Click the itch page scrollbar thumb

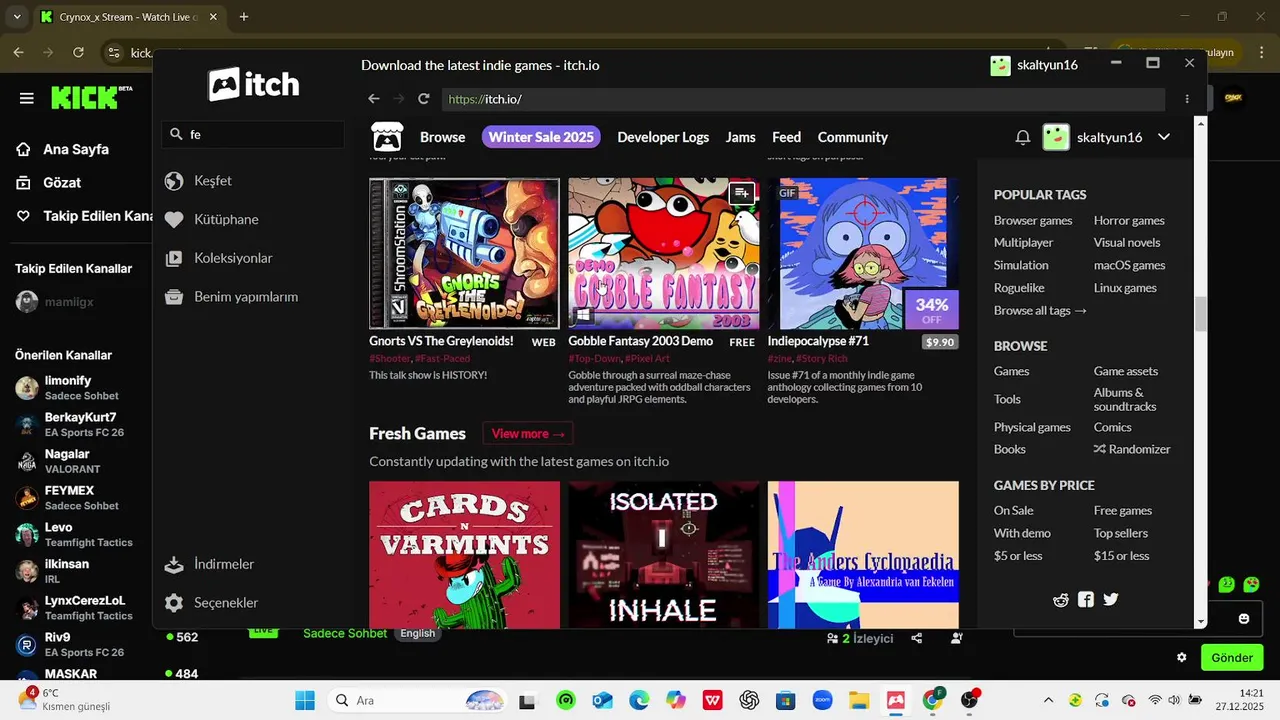pos(1201,314)
